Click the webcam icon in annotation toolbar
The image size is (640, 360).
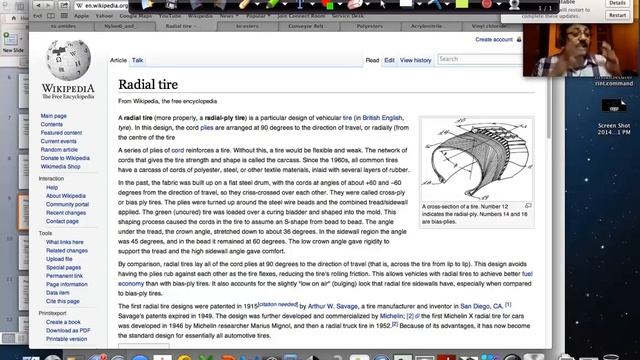[514, 4]
